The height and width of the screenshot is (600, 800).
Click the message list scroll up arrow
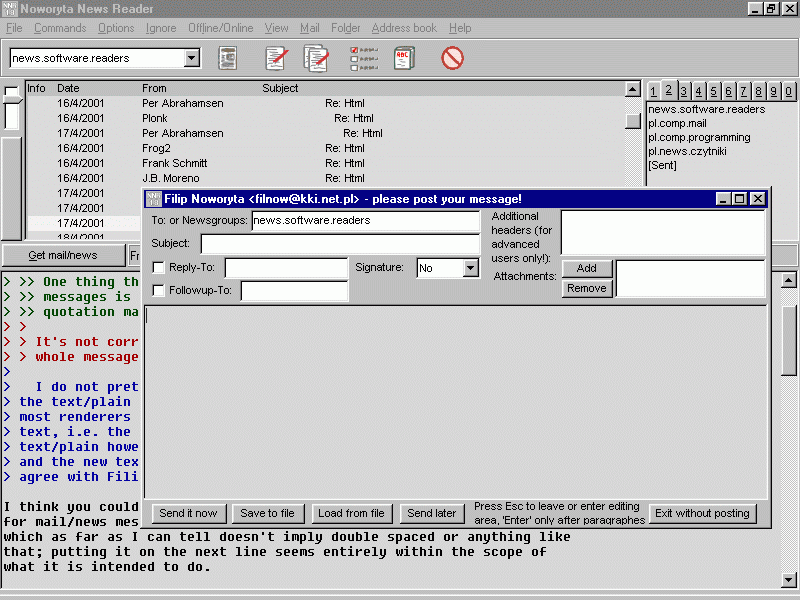click(x=633, y=89)
